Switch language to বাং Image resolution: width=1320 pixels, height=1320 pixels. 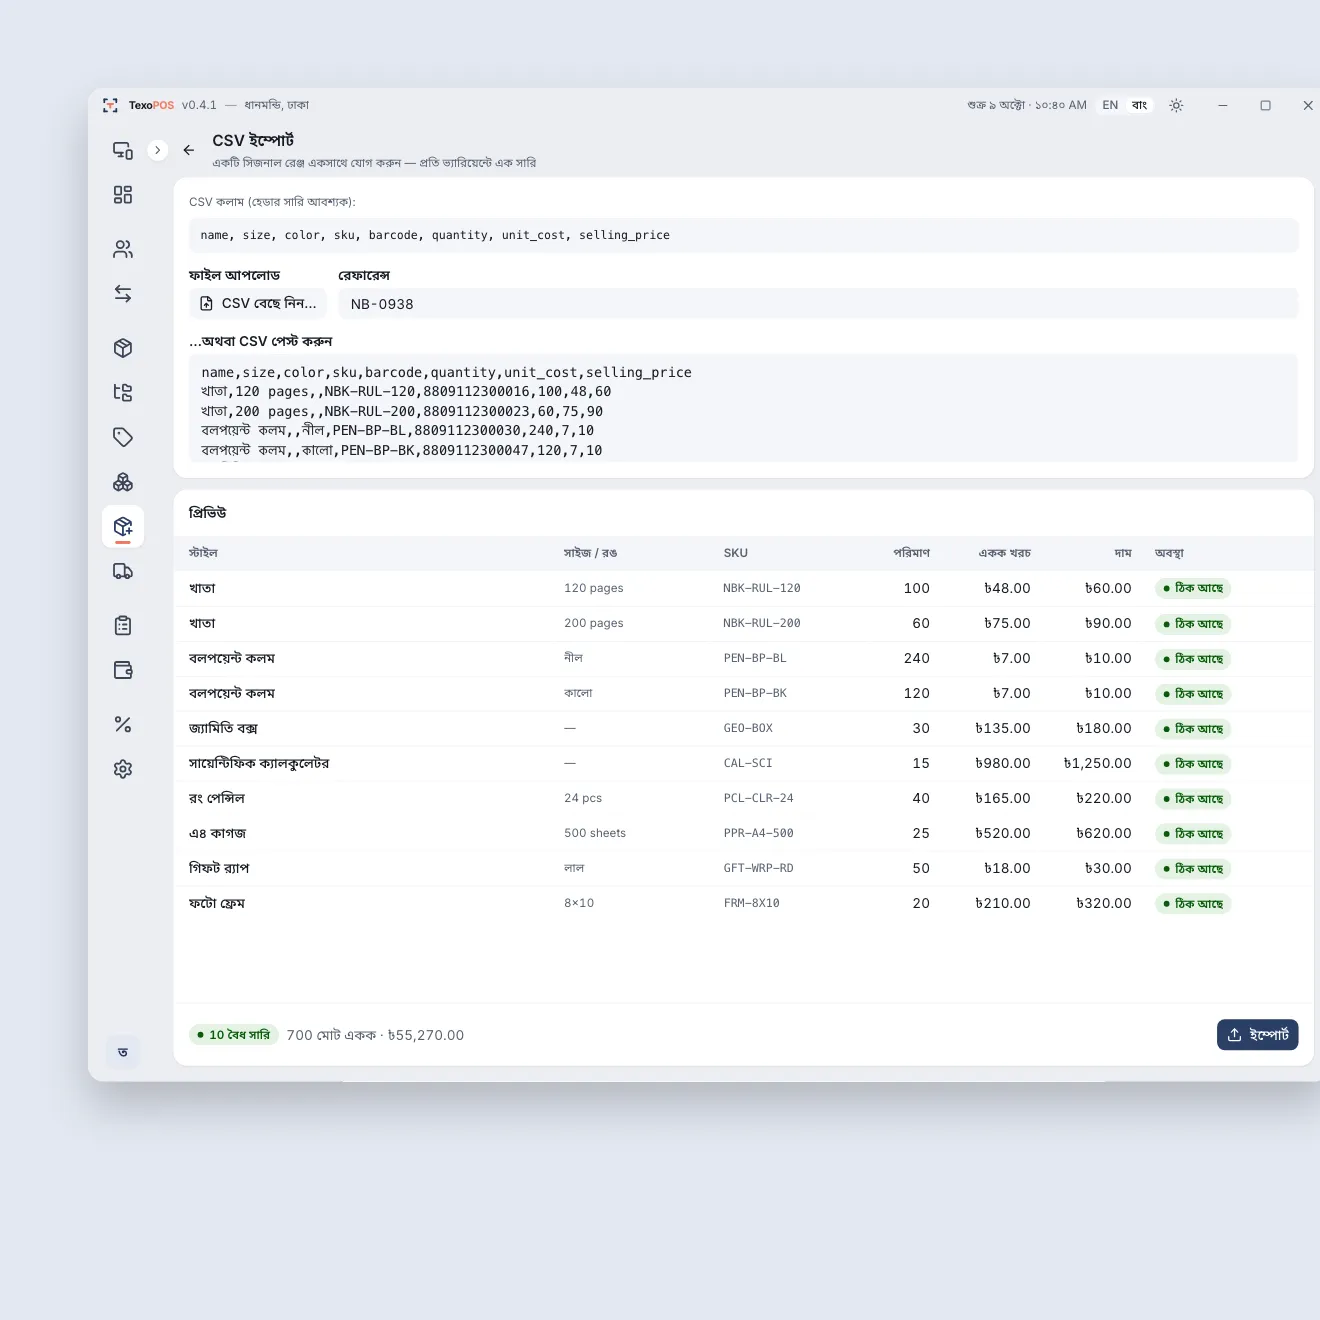click(x=1139, y=105)
